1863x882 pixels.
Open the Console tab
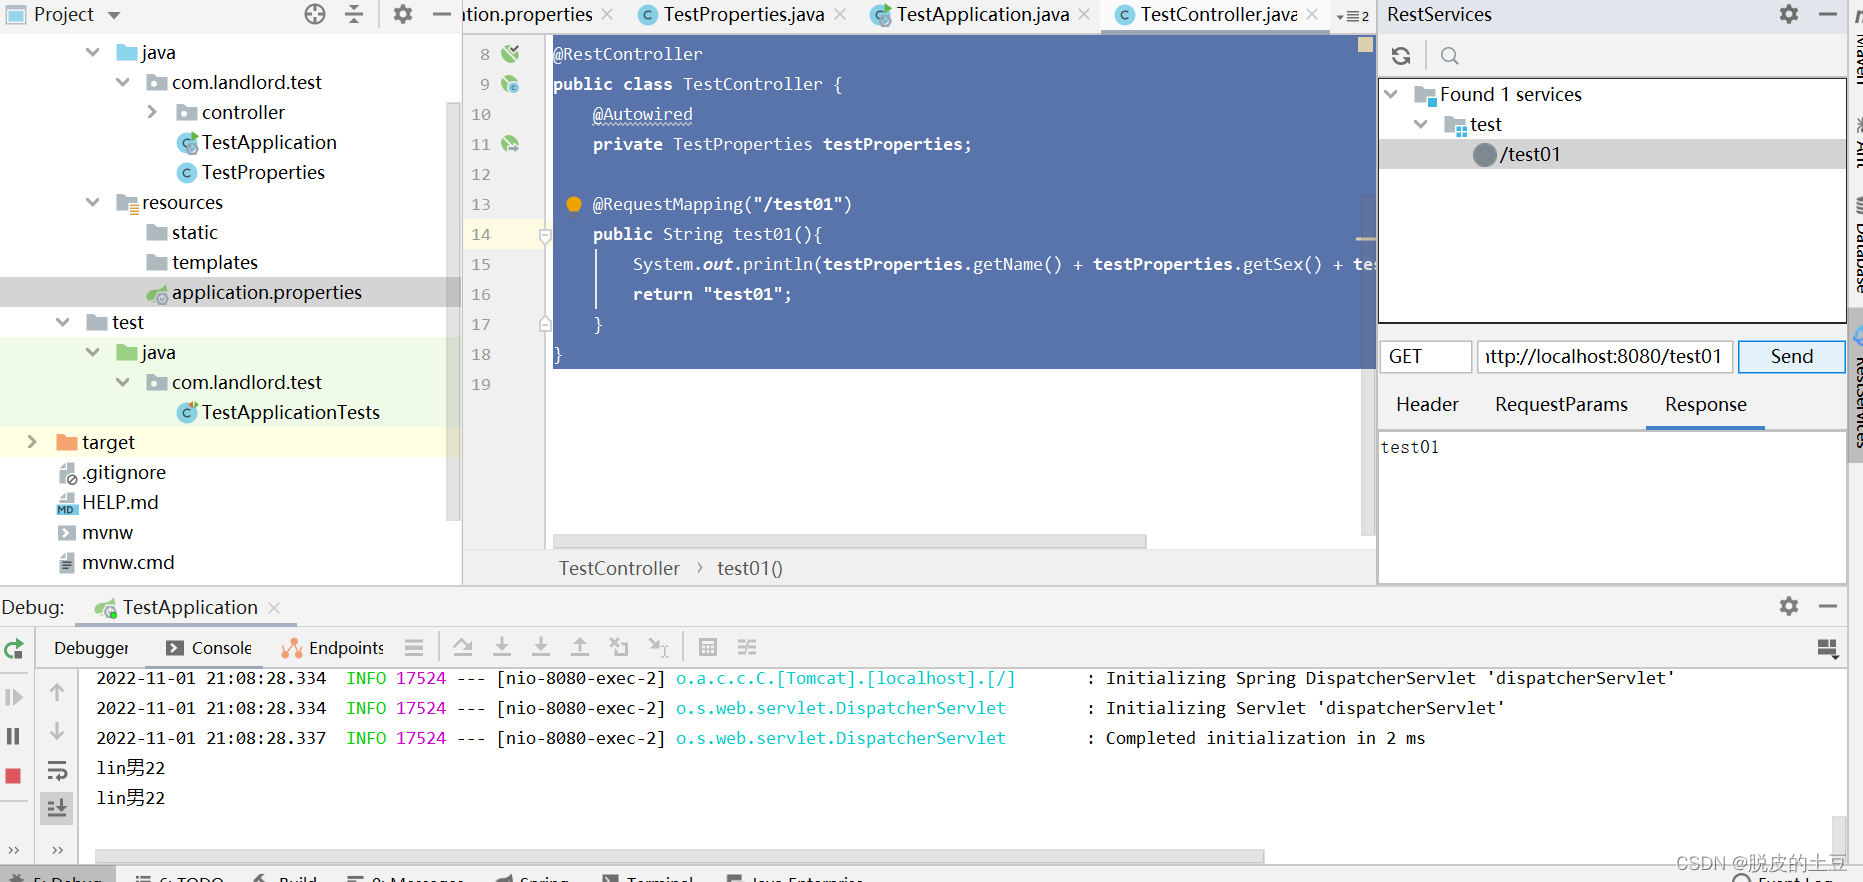click(x=209, y=648)
